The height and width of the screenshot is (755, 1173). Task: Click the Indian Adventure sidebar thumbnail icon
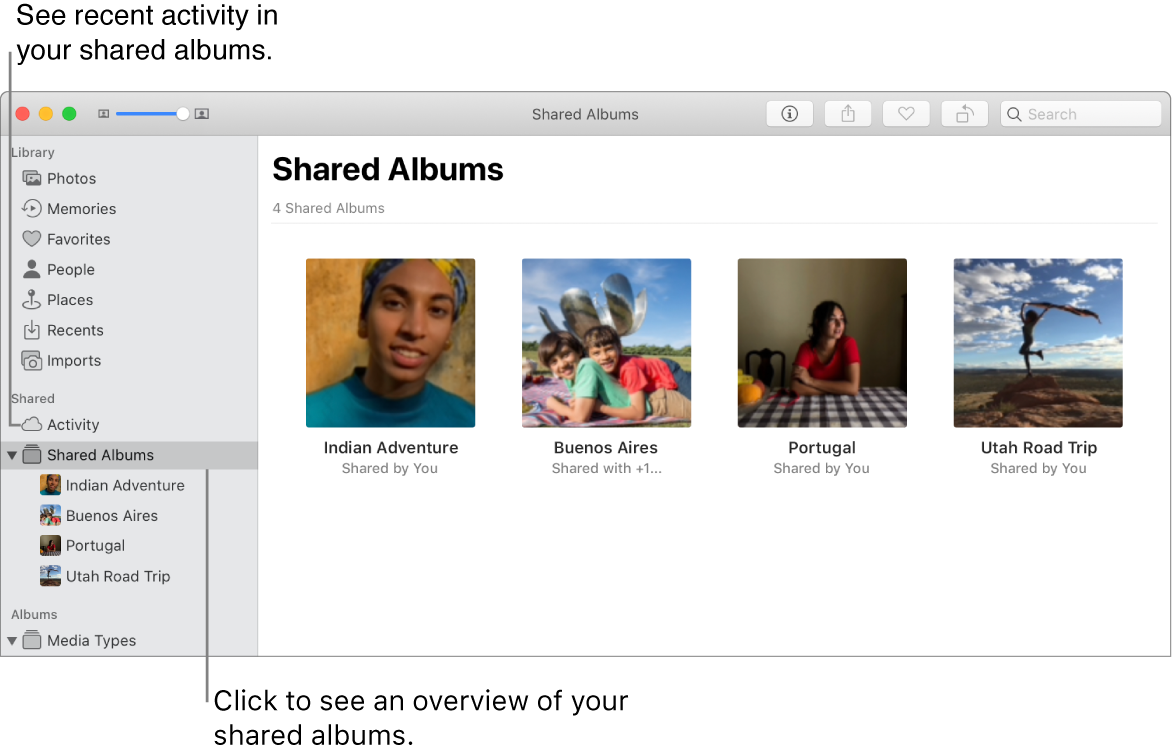click(x=50, y=485)
